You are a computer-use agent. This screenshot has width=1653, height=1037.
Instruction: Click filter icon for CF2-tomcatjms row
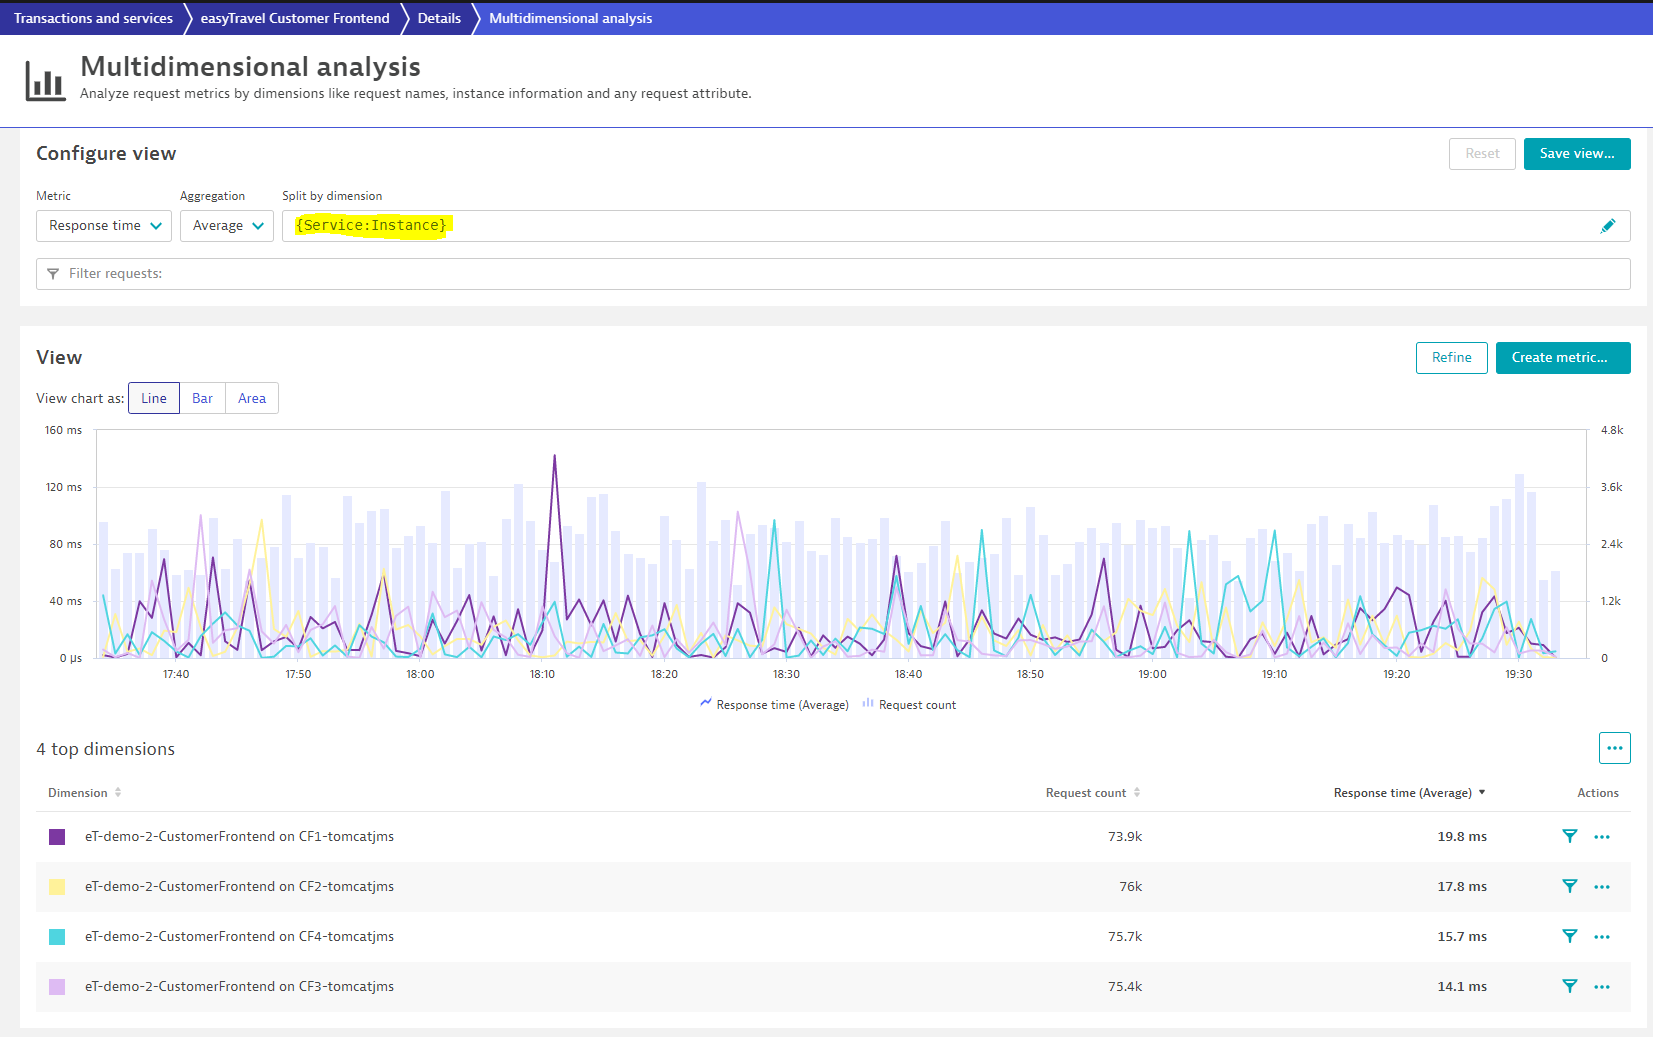point(1569,887)
